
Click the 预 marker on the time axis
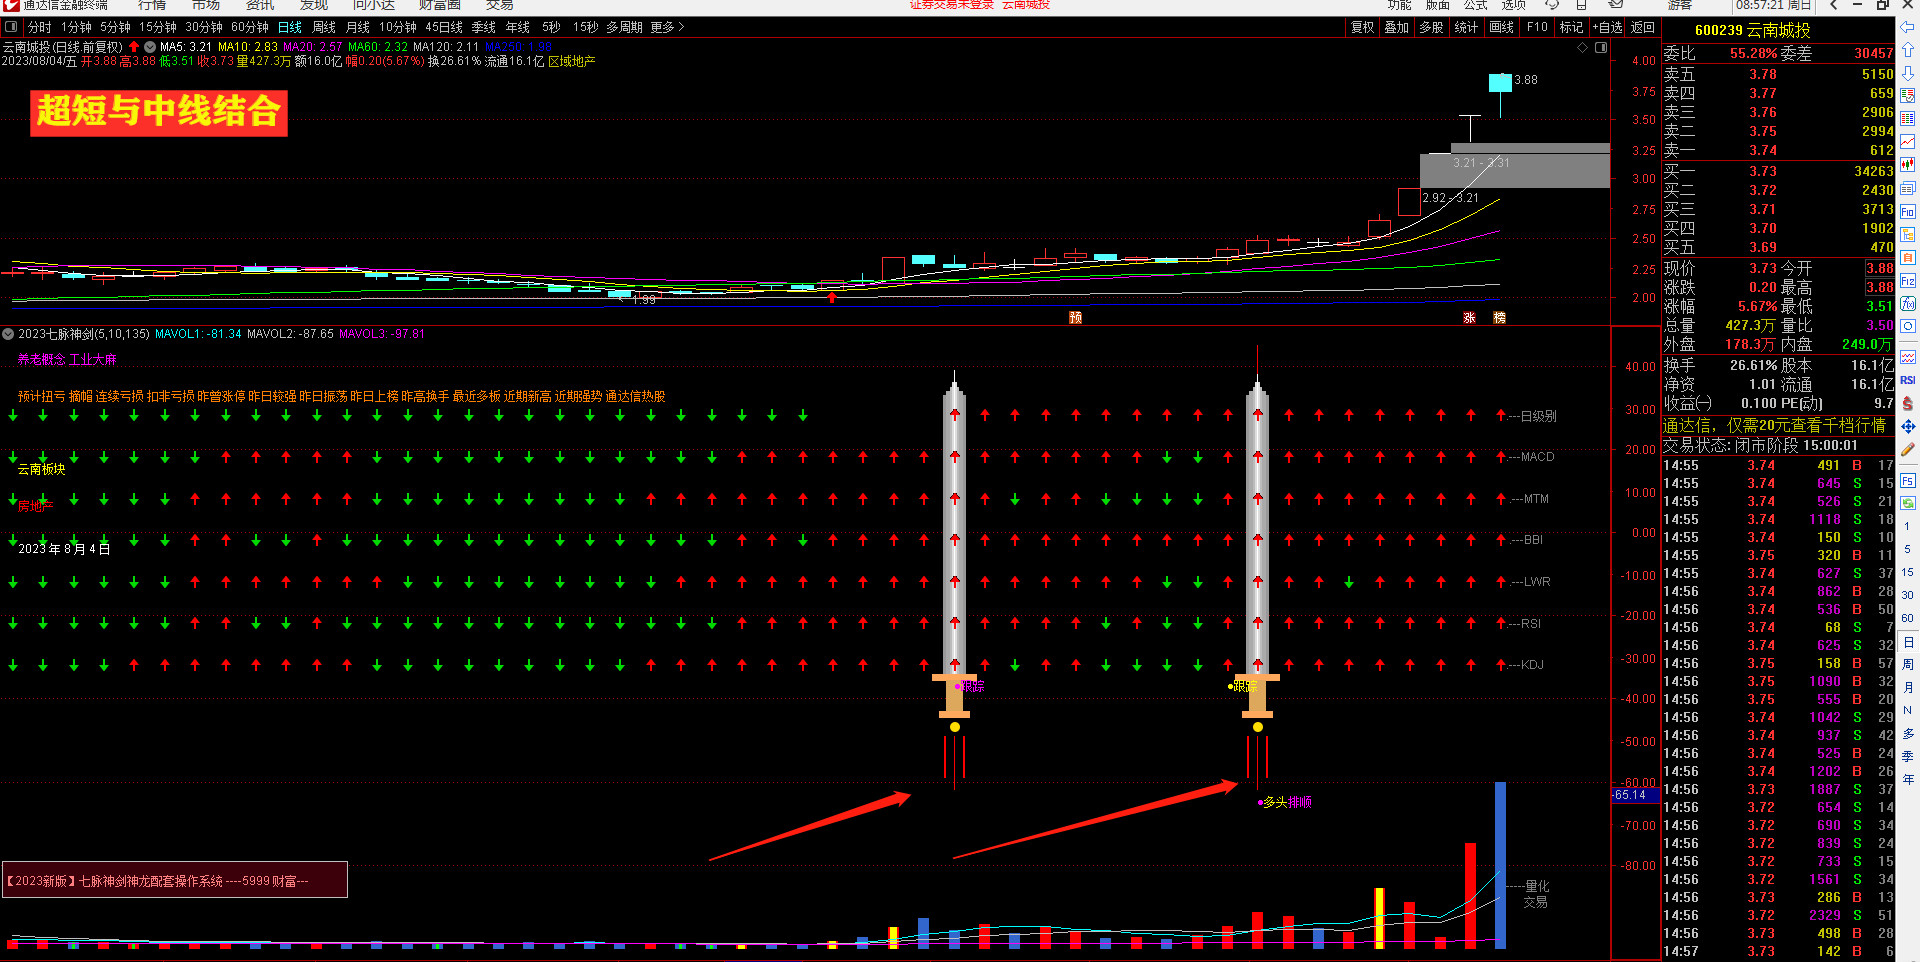(1076, 318)
